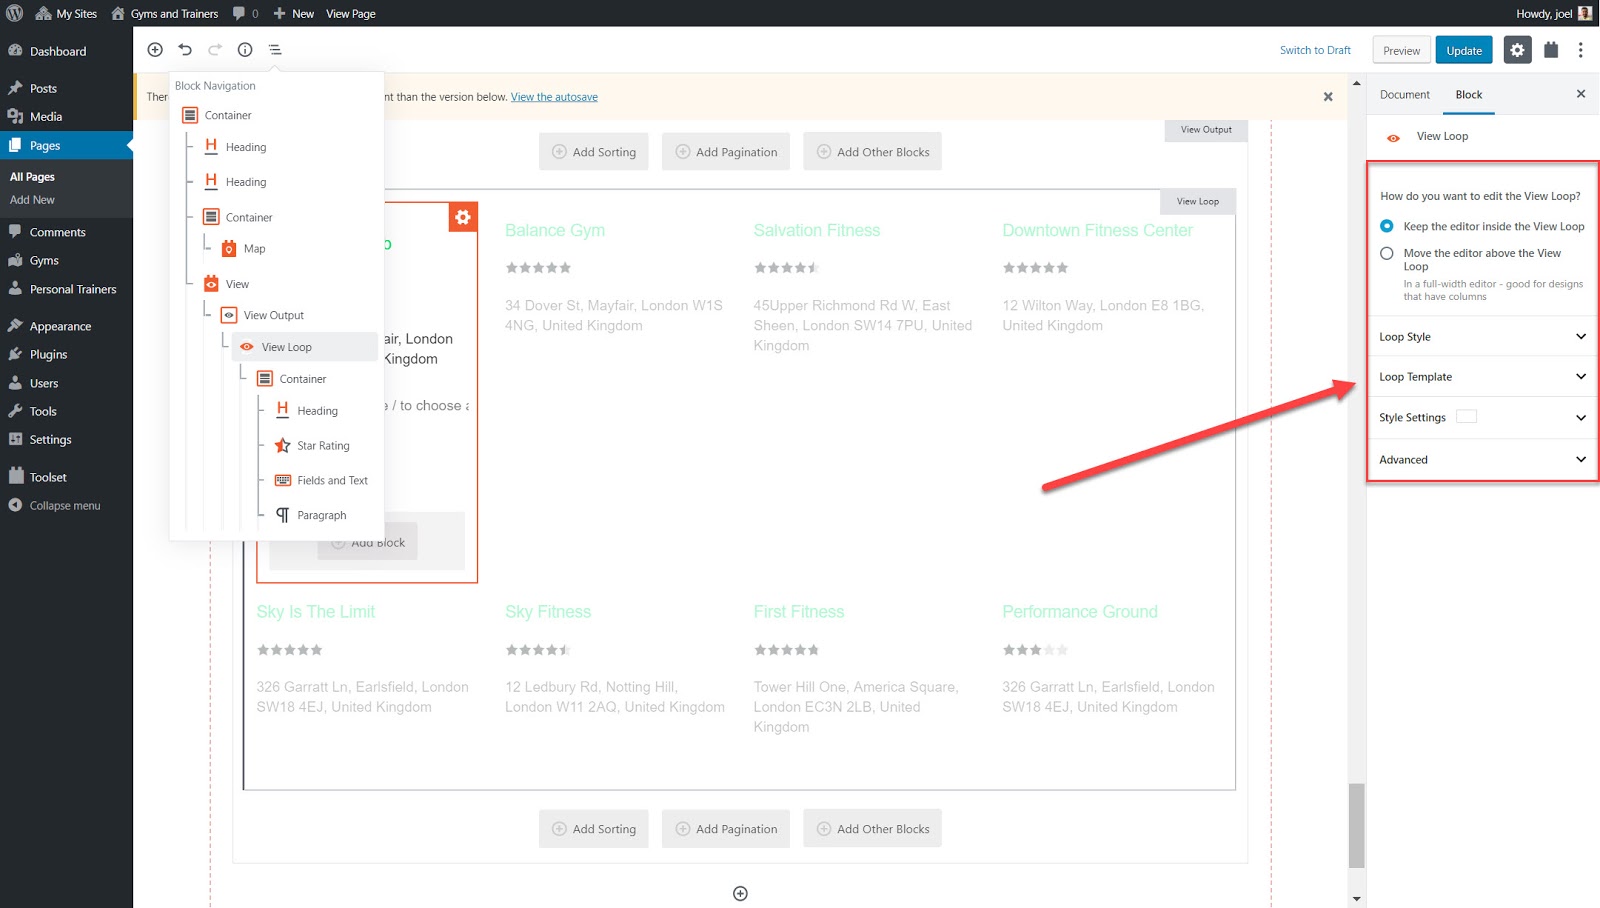The height and width of the screenshot is (908, 1600).
Task: Click the View Loop gear settings icon
Action: click(463, 216)
